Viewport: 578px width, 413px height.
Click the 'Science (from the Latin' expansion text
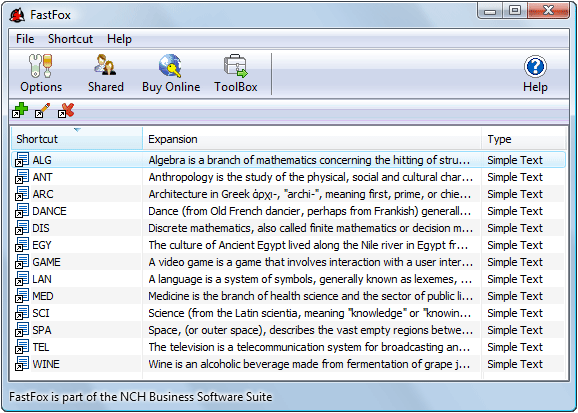pyautogui.click(x=310, y=313)
